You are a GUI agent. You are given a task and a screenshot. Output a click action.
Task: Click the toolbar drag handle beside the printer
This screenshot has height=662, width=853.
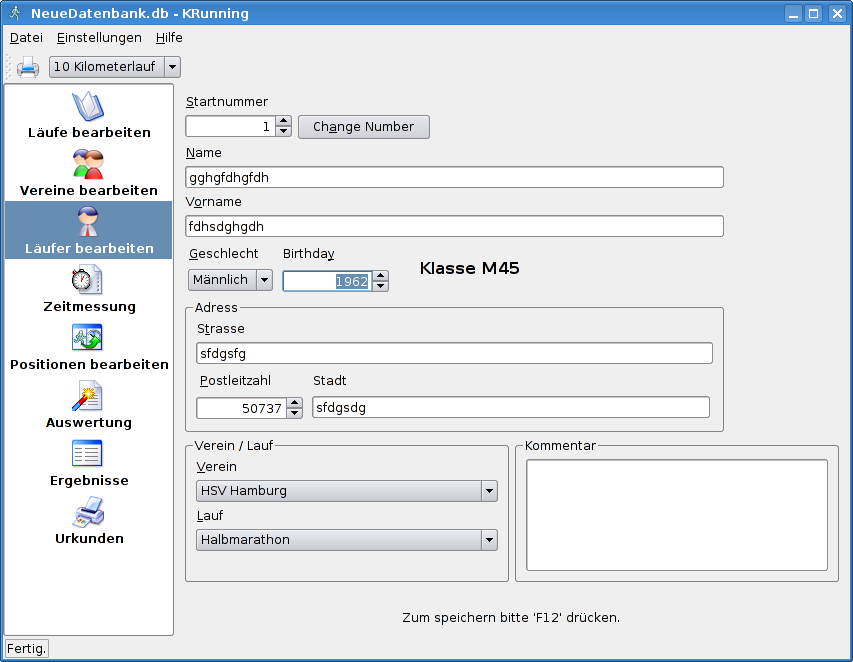(x=8, y=67)
